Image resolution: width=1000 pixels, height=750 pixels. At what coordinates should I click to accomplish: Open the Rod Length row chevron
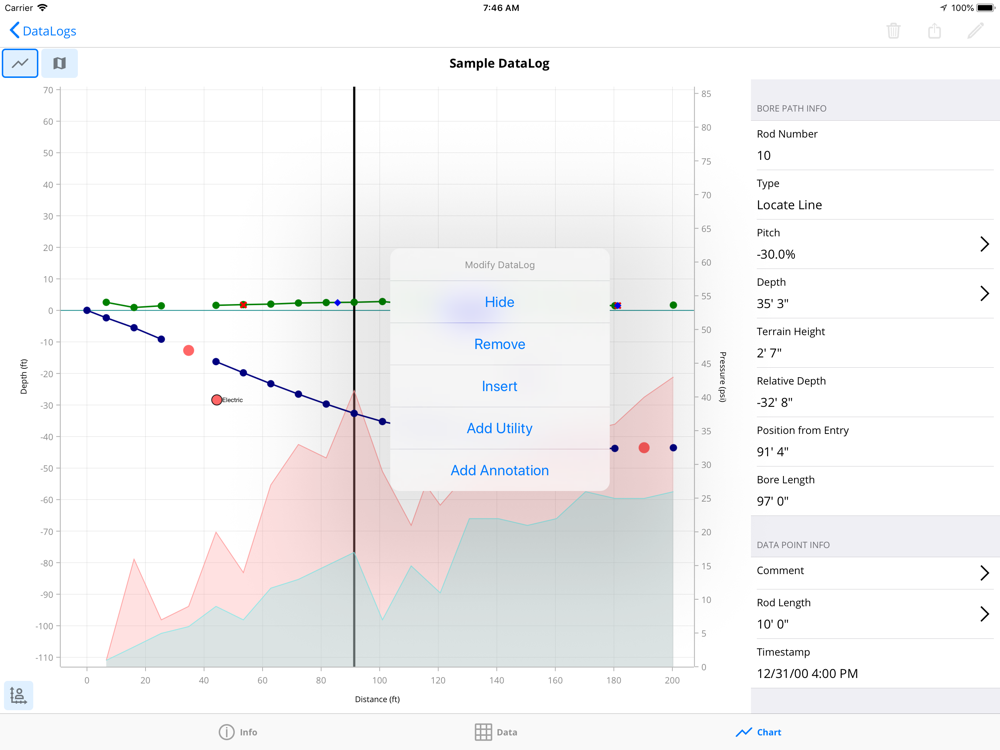click(x=984, y=613)
